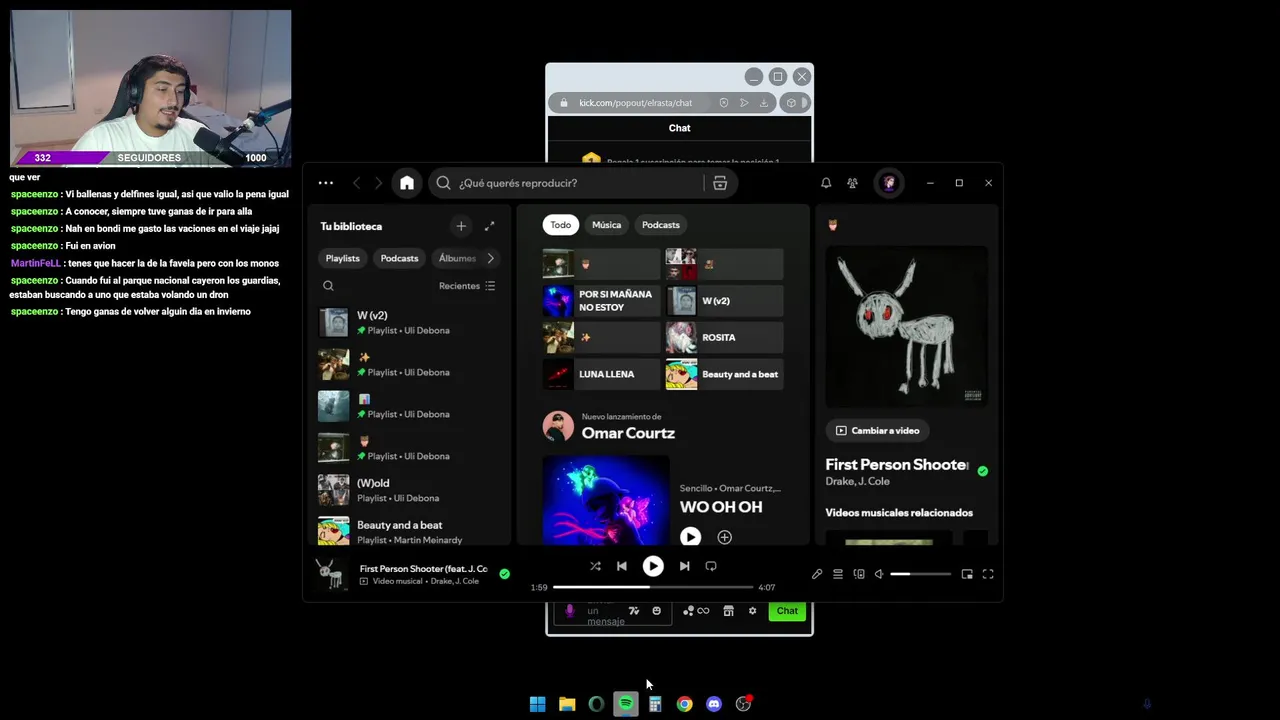Select the Todo tab
The width and height of the screenshot is (1280, 720).
coord(561,225)
